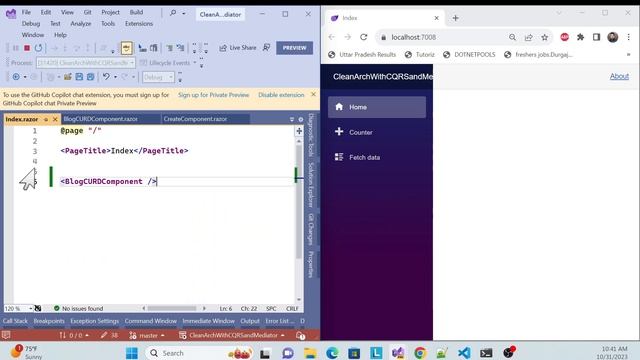Open the DOTNETPOOLS bookmark
This screenshot has width=640, height=360.
click(469, 55)
